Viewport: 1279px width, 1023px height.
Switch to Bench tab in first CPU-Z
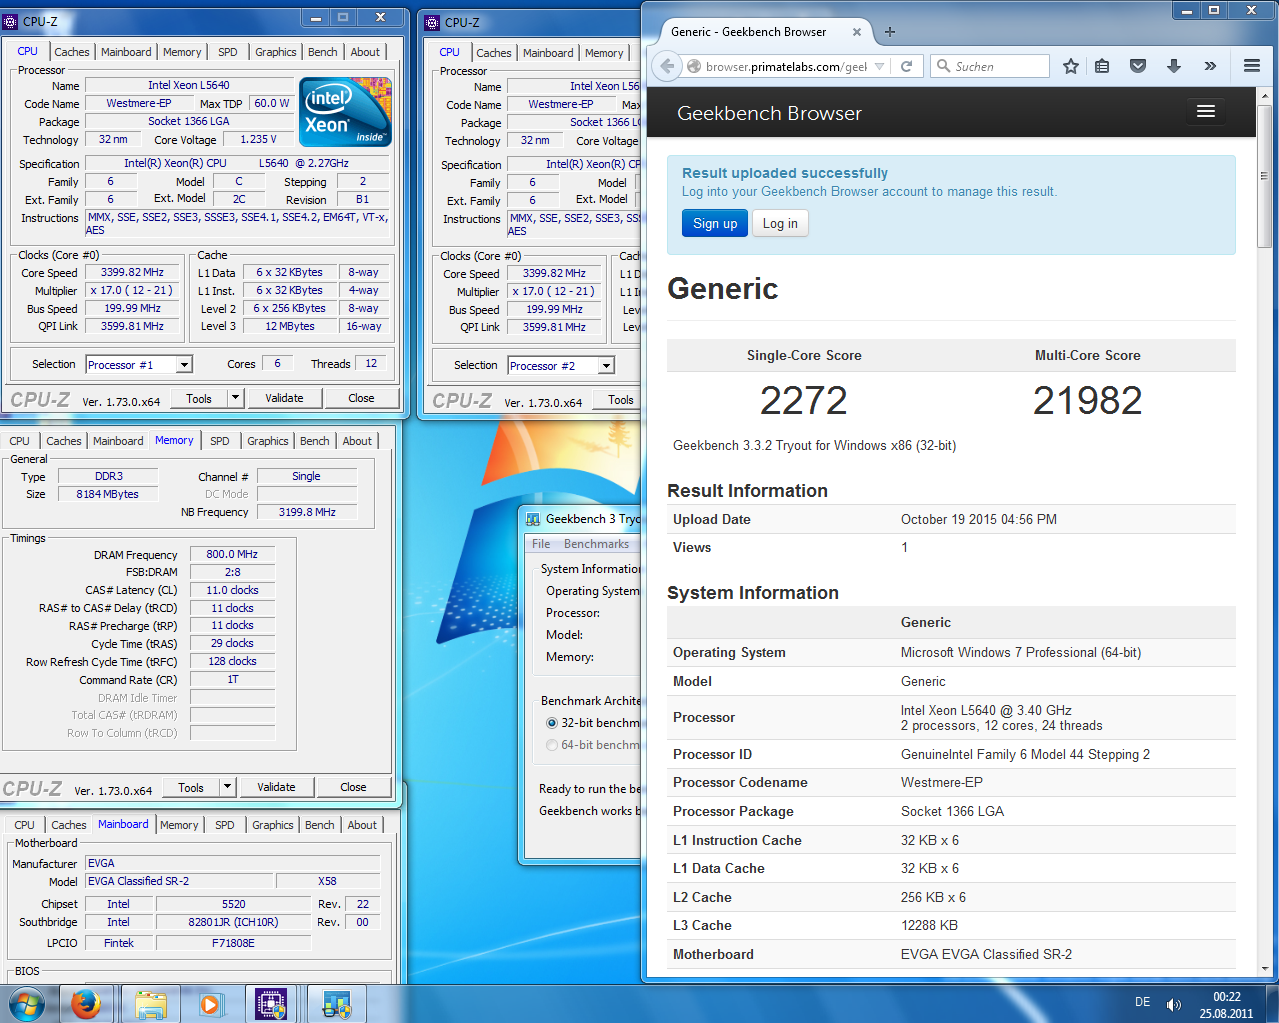point(322,52)
